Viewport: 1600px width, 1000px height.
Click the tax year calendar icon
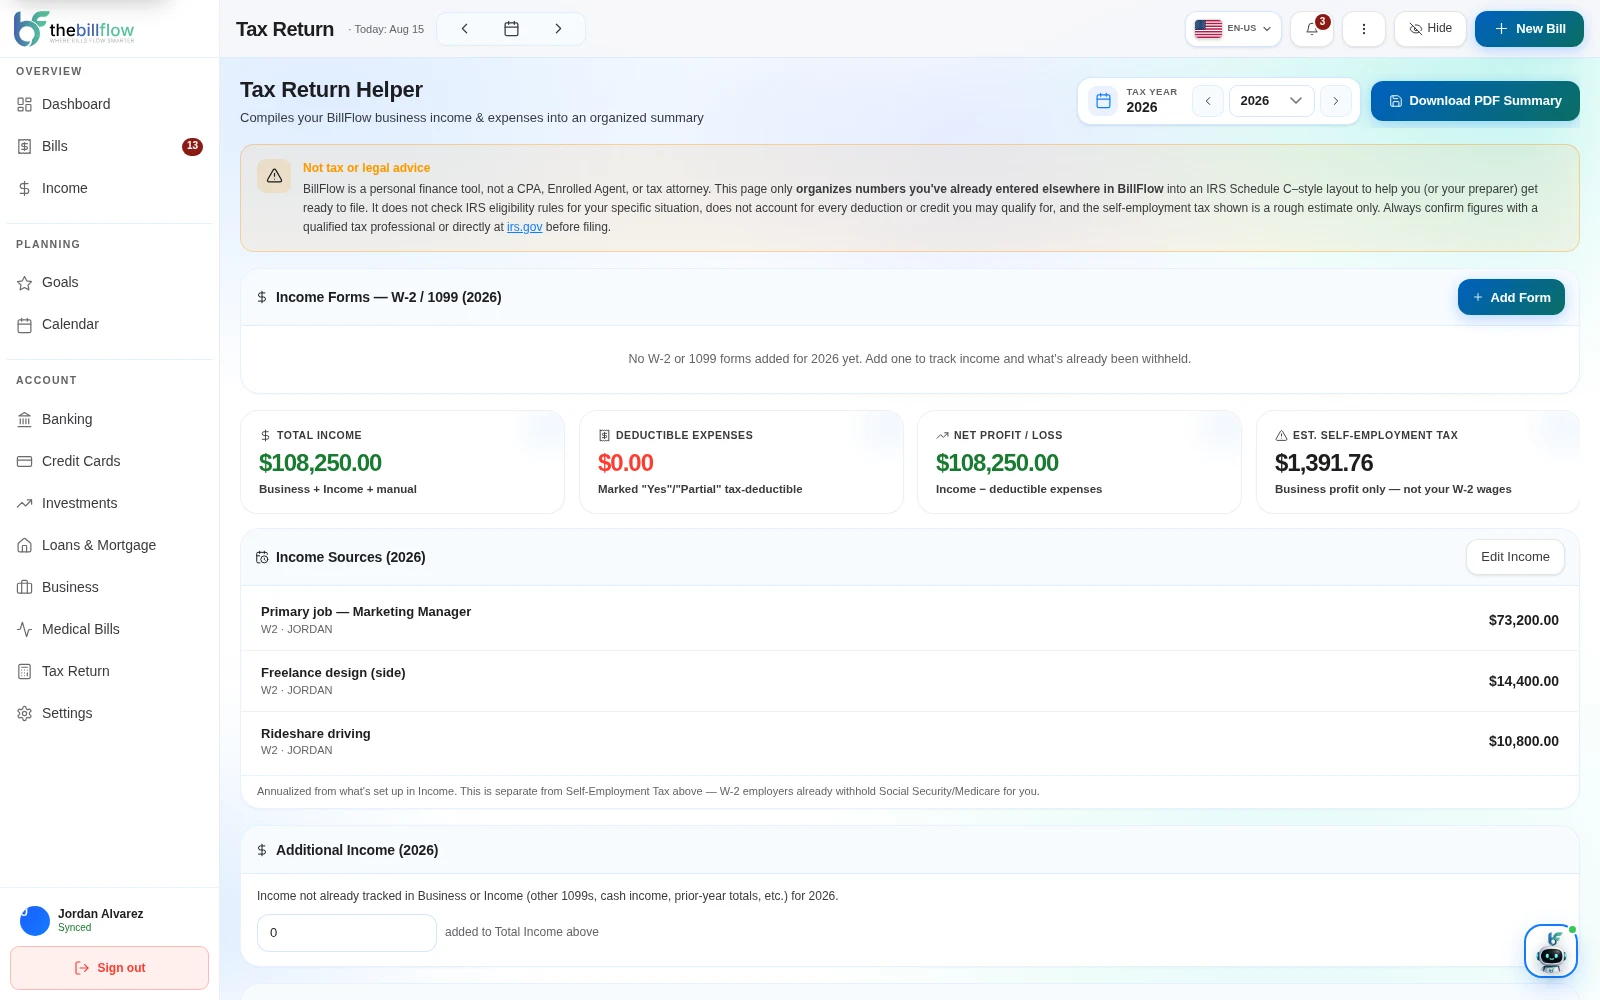point(1103,101)
